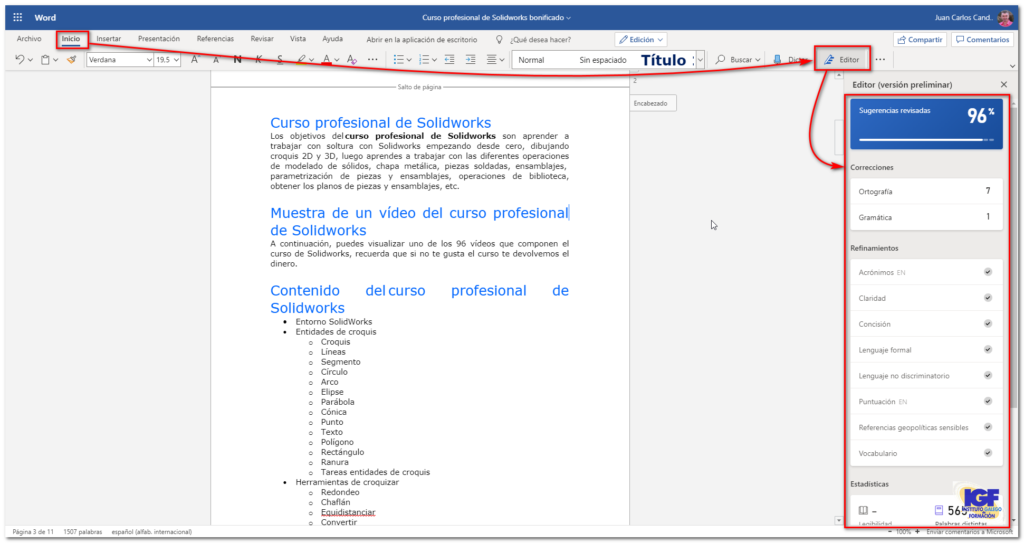Click the lightbulb tell-me icon
The image size is (1024, 543).
click(x=500, y=40)
